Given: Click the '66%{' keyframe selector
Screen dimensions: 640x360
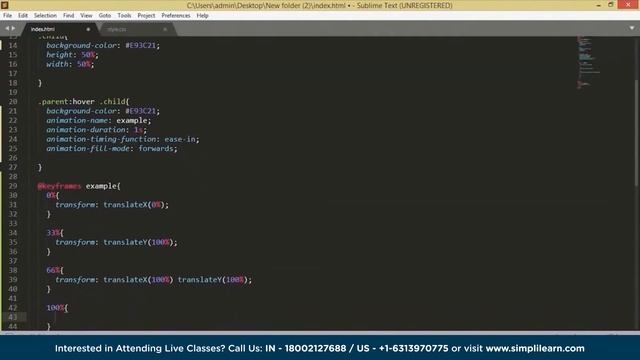Looking at the screenshot, I should (55, 271).
